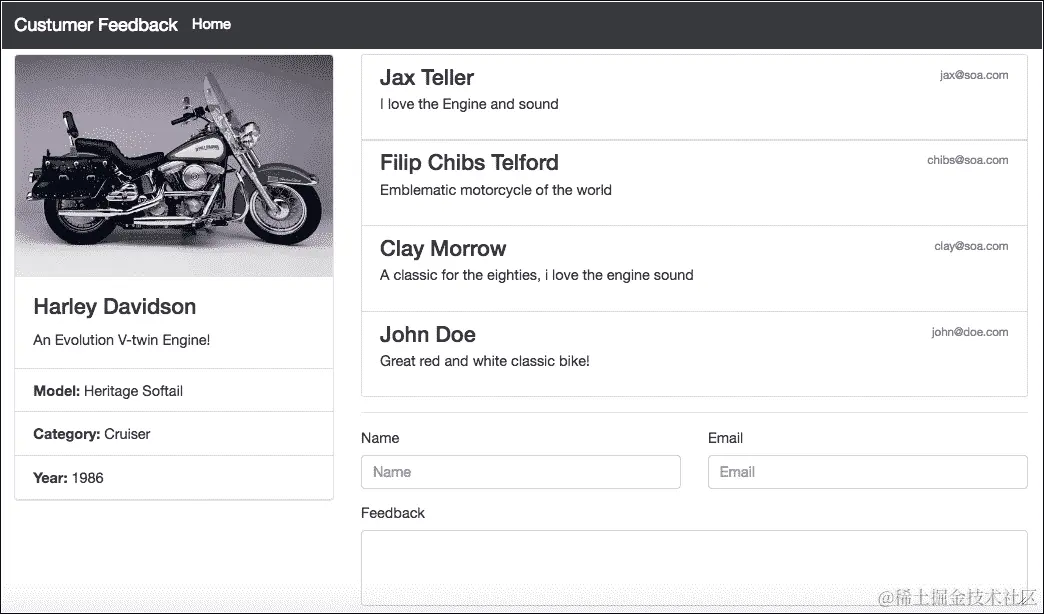
Task: Click 'I love the Engine and sound' comment
Action: pos(469,104)
